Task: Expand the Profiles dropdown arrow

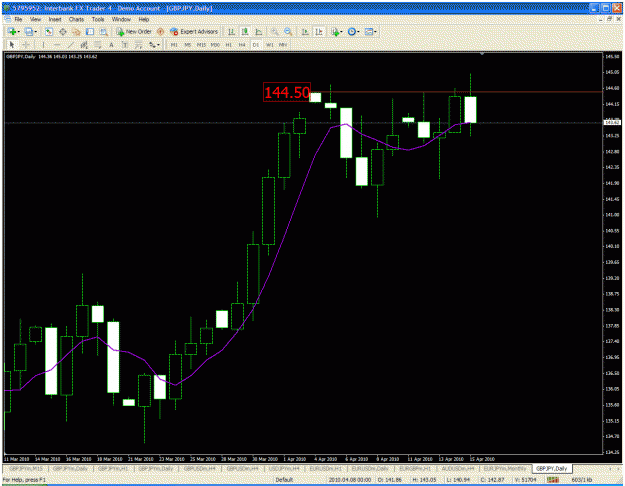Action: (x=35, y=32)
